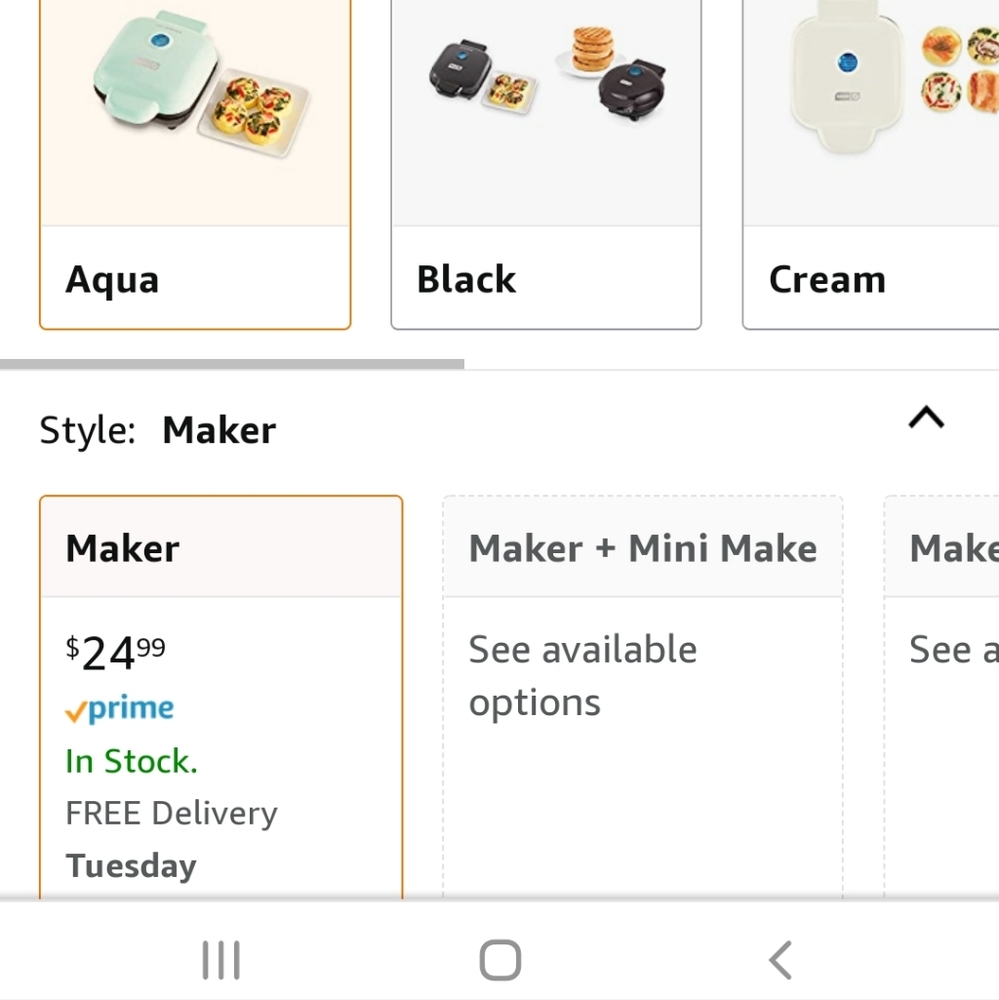Tap the In Stock status text

coord(131,761)
